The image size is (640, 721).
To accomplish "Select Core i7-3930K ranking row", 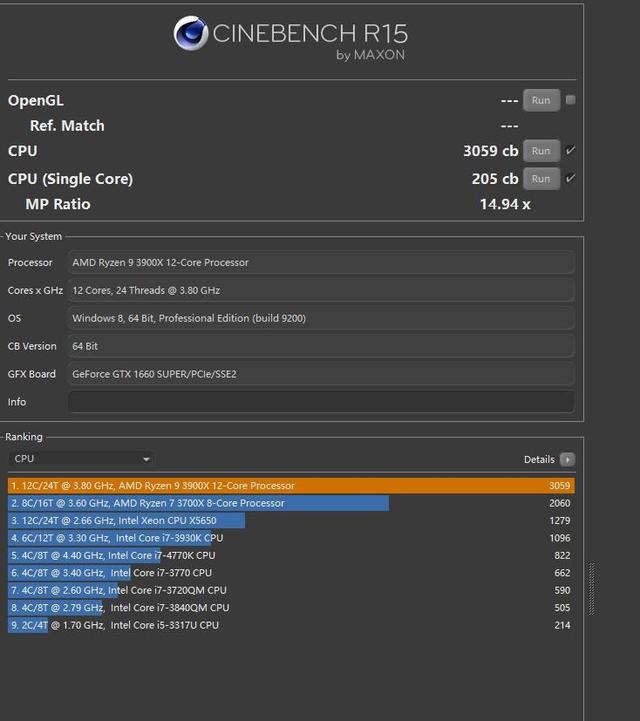I will pyautogui.click(x=291, y=538).
